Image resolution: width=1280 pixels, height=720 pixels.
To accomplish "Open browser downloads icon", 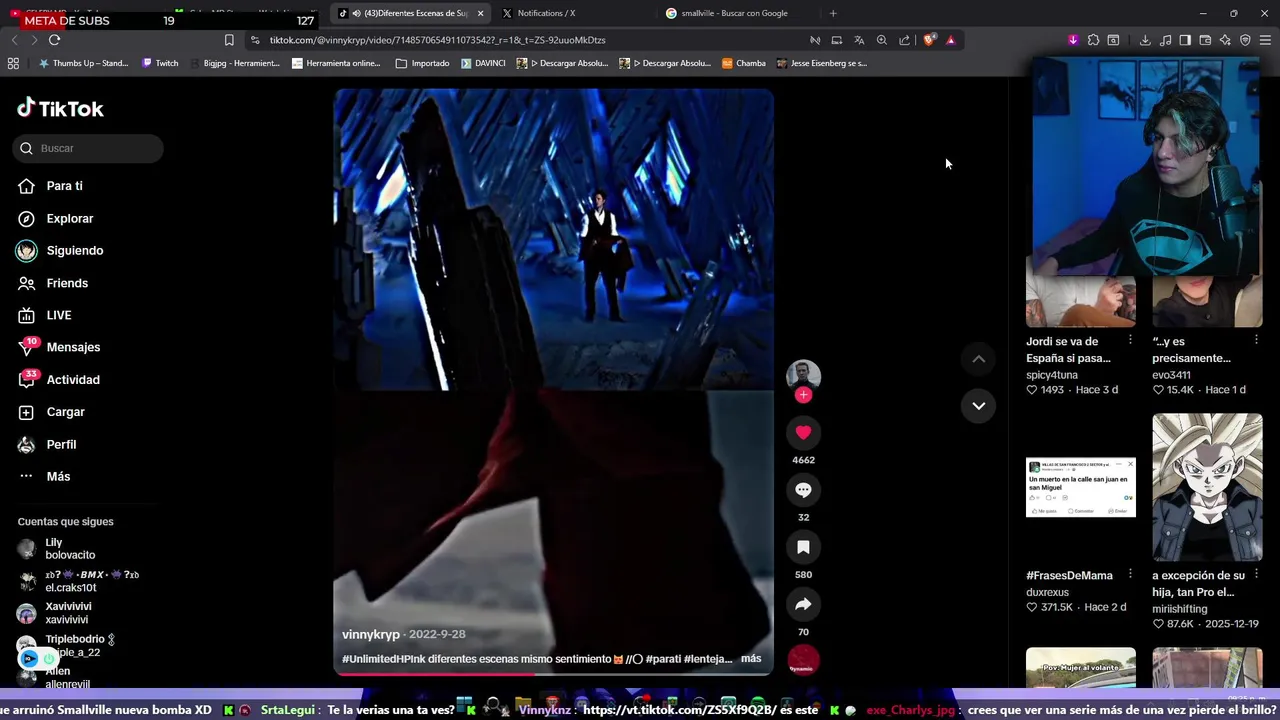I will point(1145,40).
